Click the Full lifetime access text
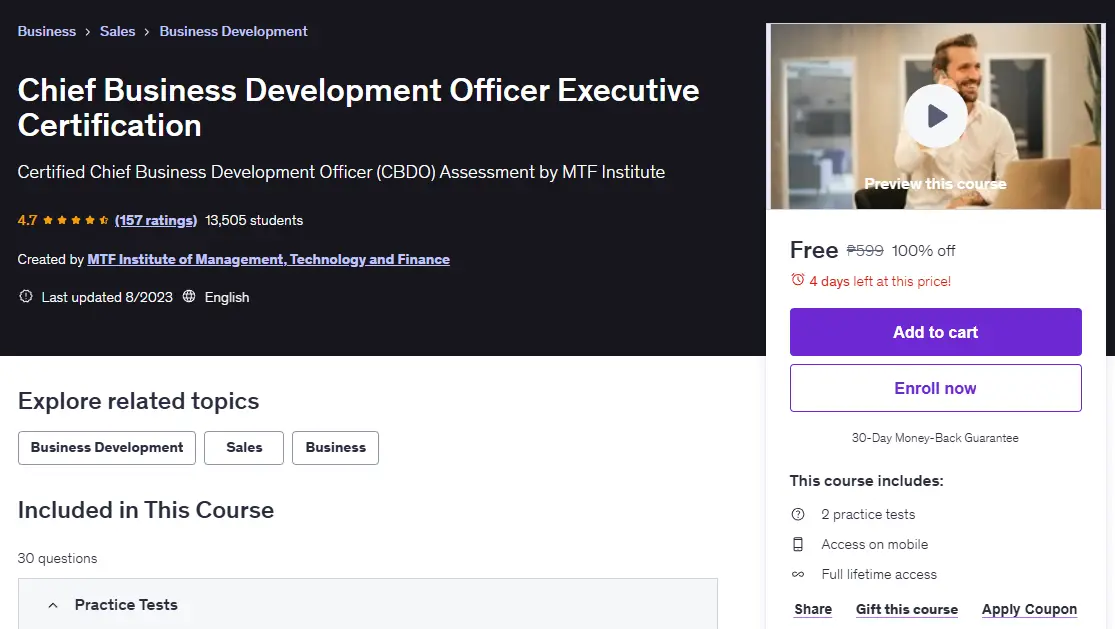This screenshot has width=1115, height=629. tap(879, 574)
